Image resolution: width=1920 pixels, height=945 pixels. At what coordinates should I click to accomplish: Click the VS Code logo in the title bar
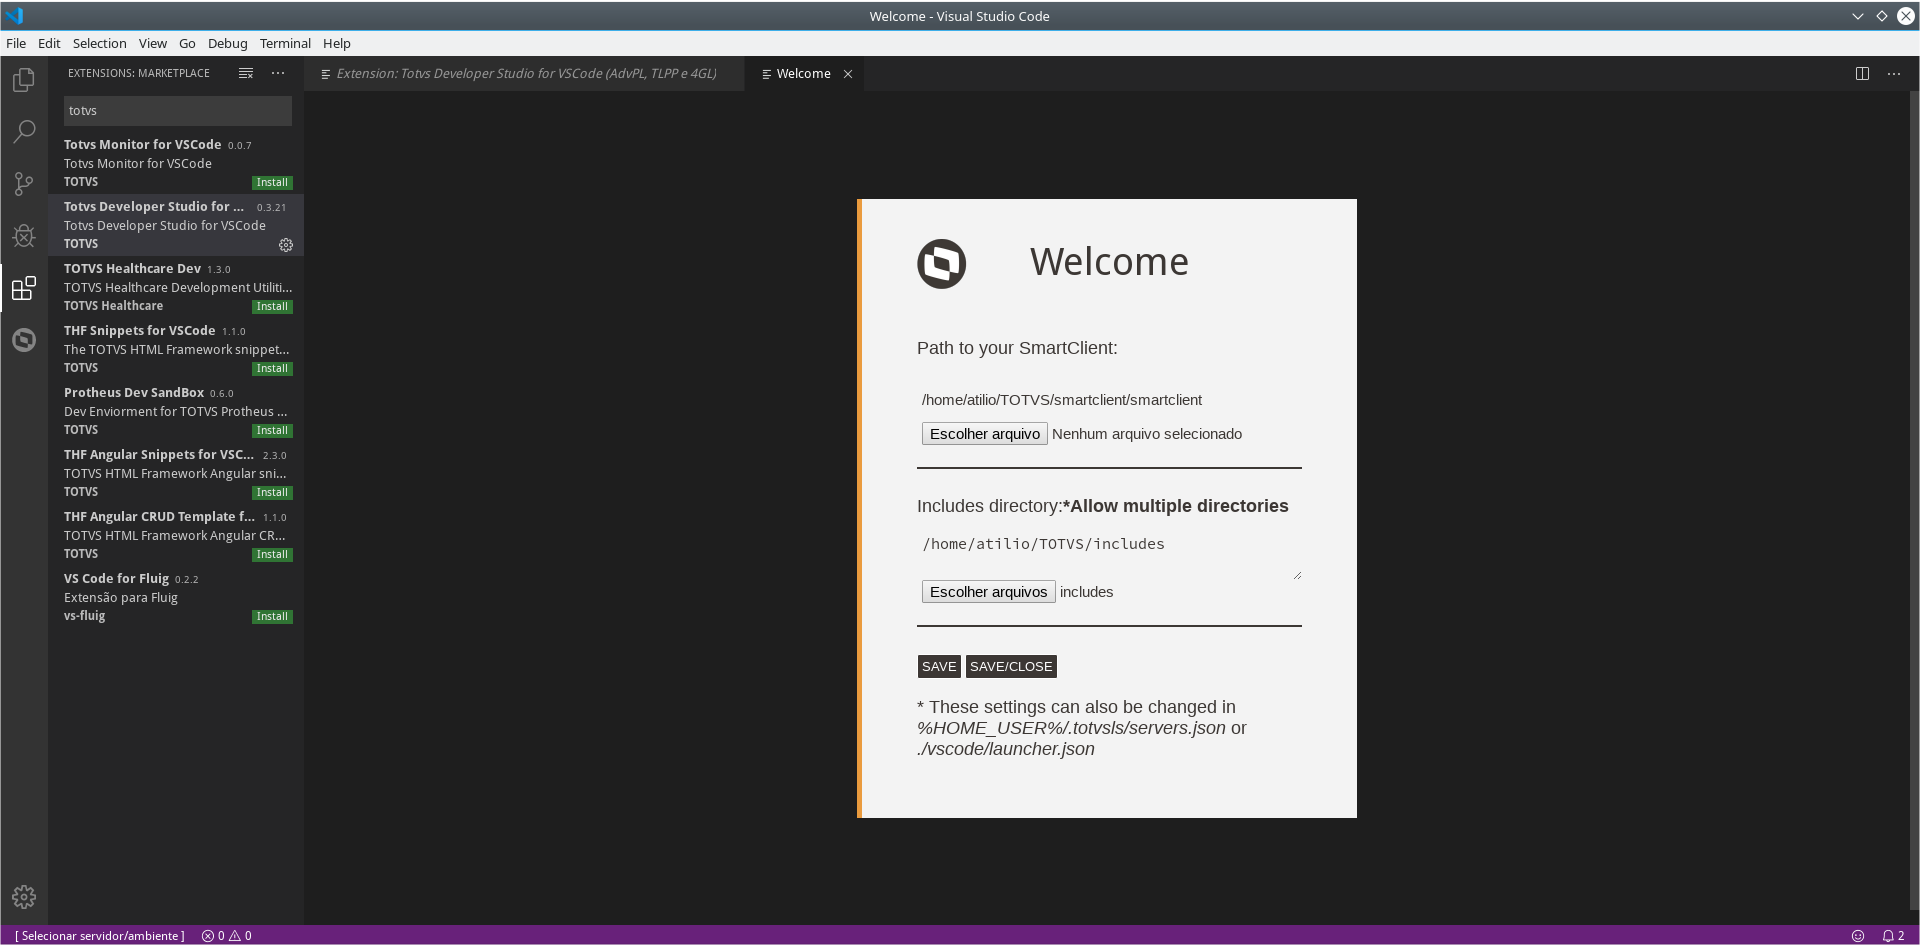pos(14,16)
